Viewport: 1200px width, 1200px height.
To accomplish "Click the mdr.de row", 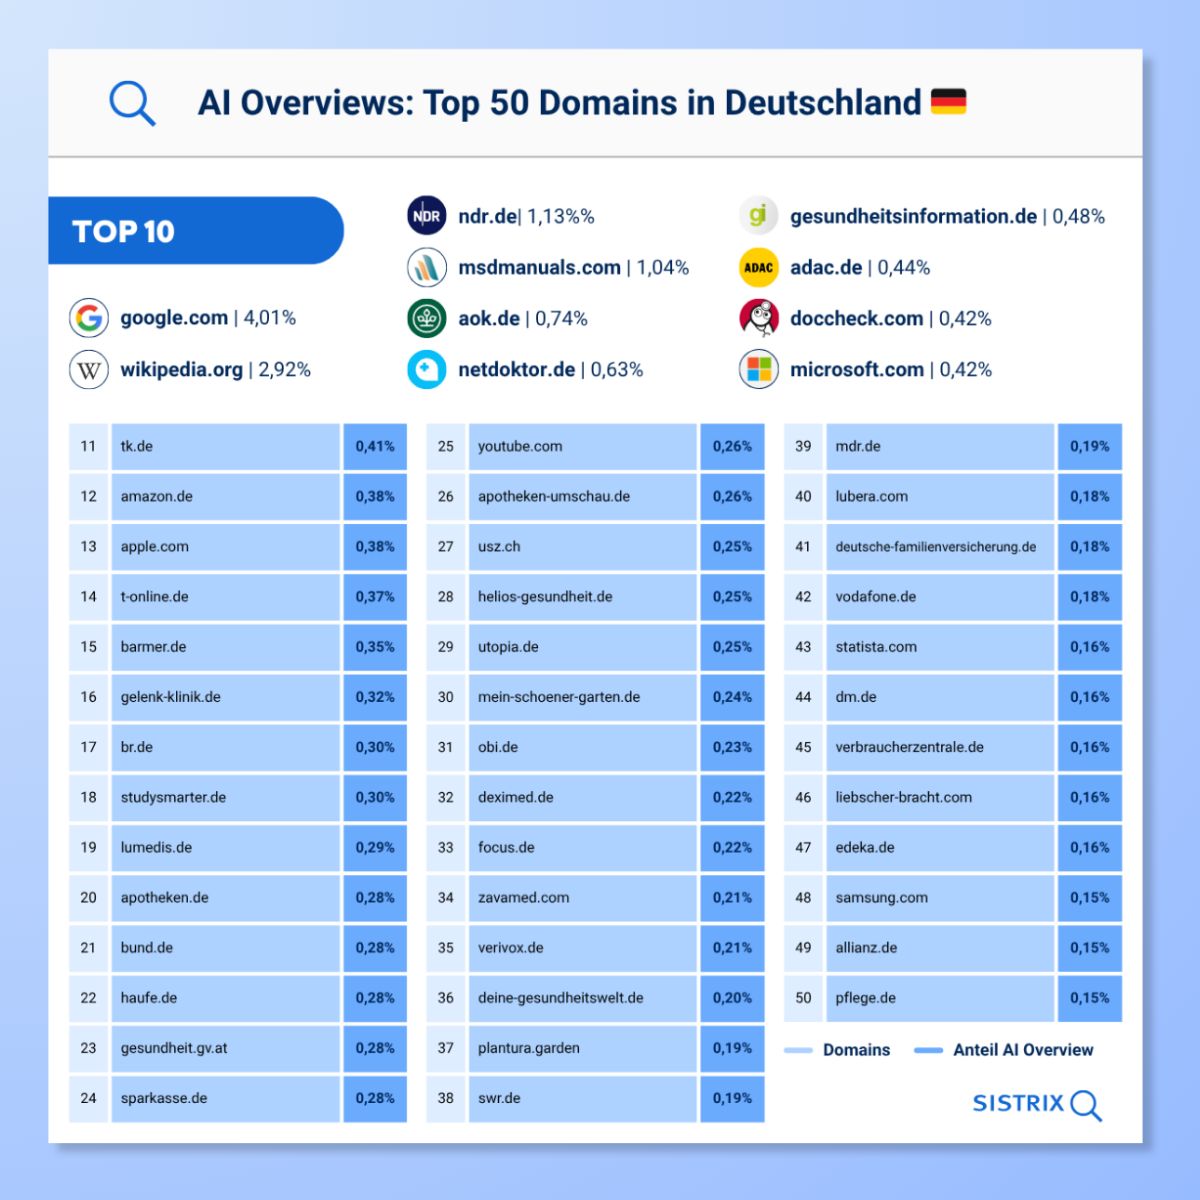I will (953, 446).
